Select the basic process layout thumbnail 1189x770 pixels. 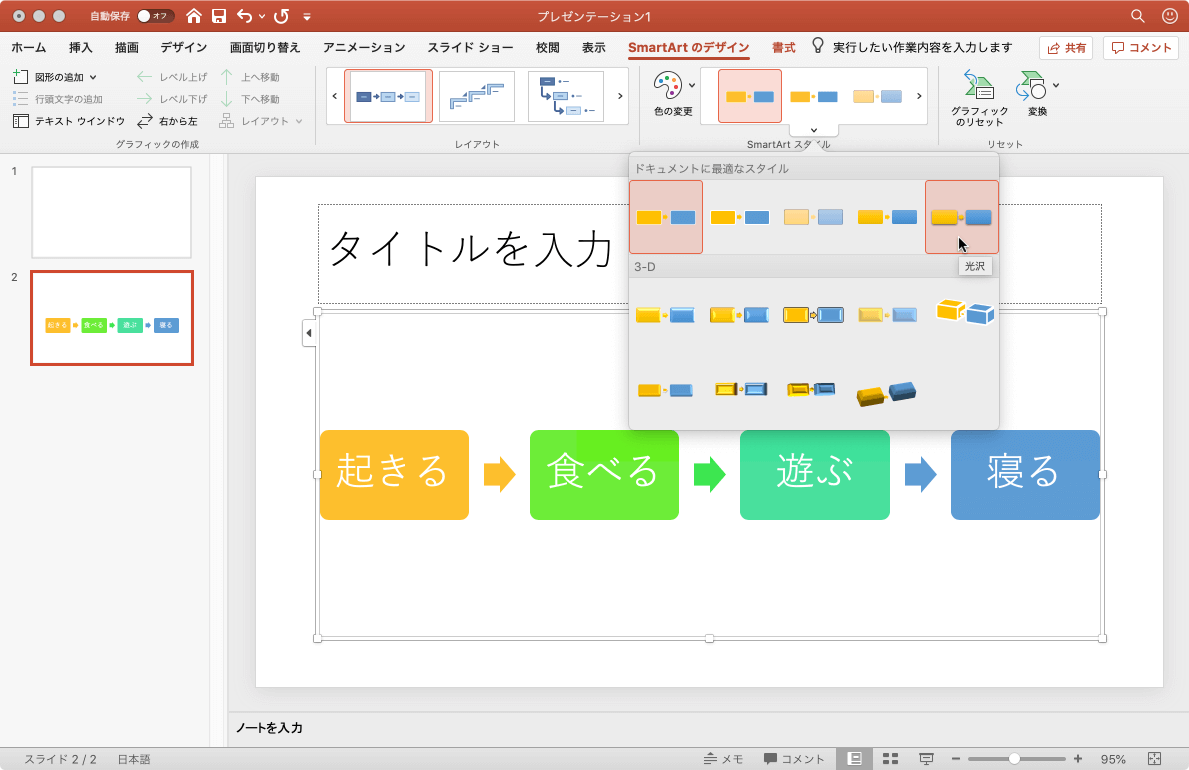click(388, 96)
